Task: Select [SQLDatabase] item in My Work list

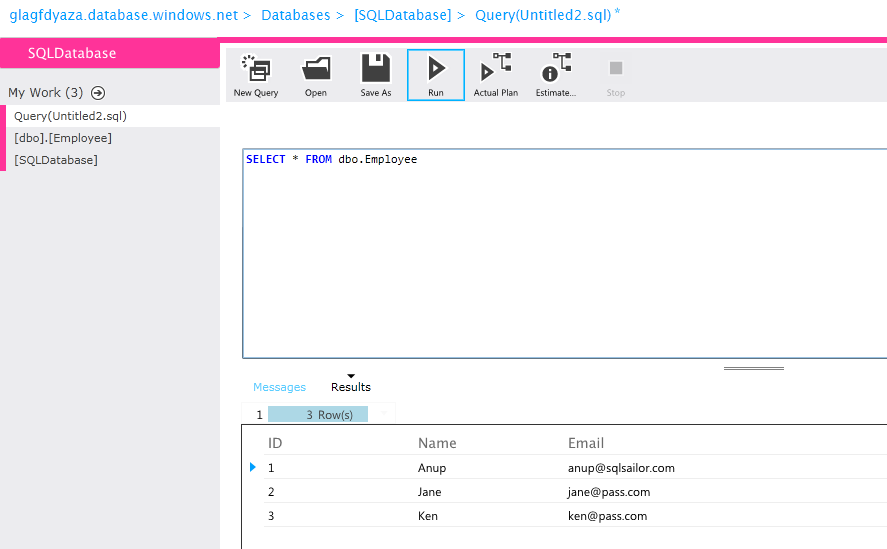Action: [56, 160]
